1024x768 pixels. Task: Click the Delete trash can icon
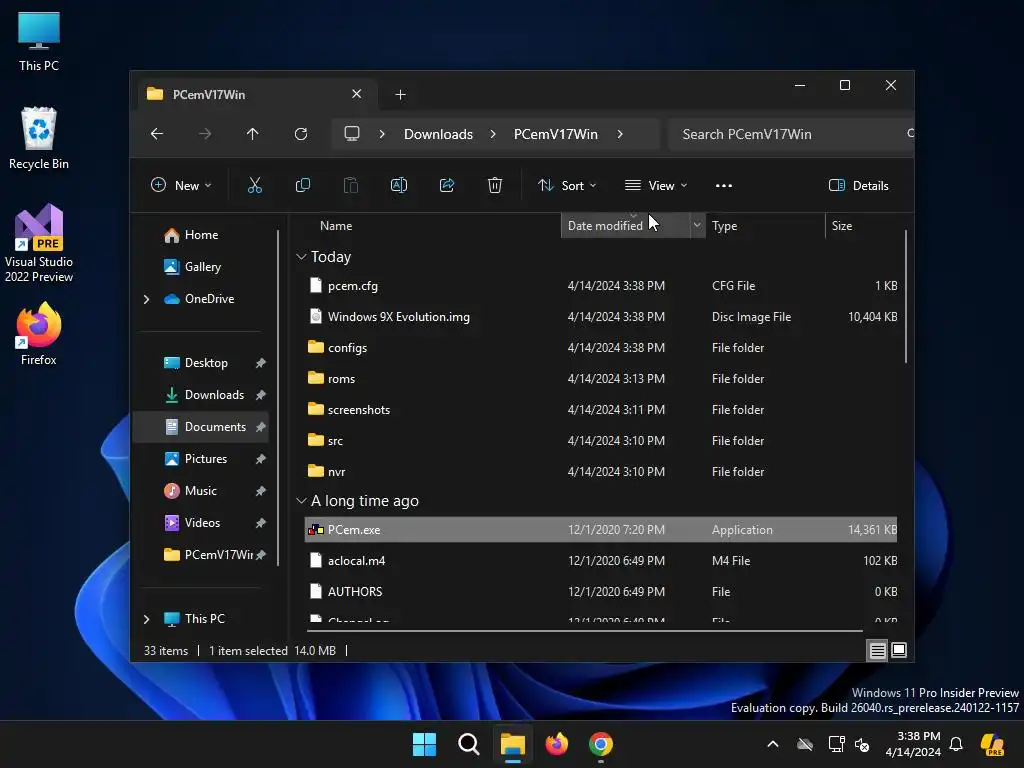(495, 185)
